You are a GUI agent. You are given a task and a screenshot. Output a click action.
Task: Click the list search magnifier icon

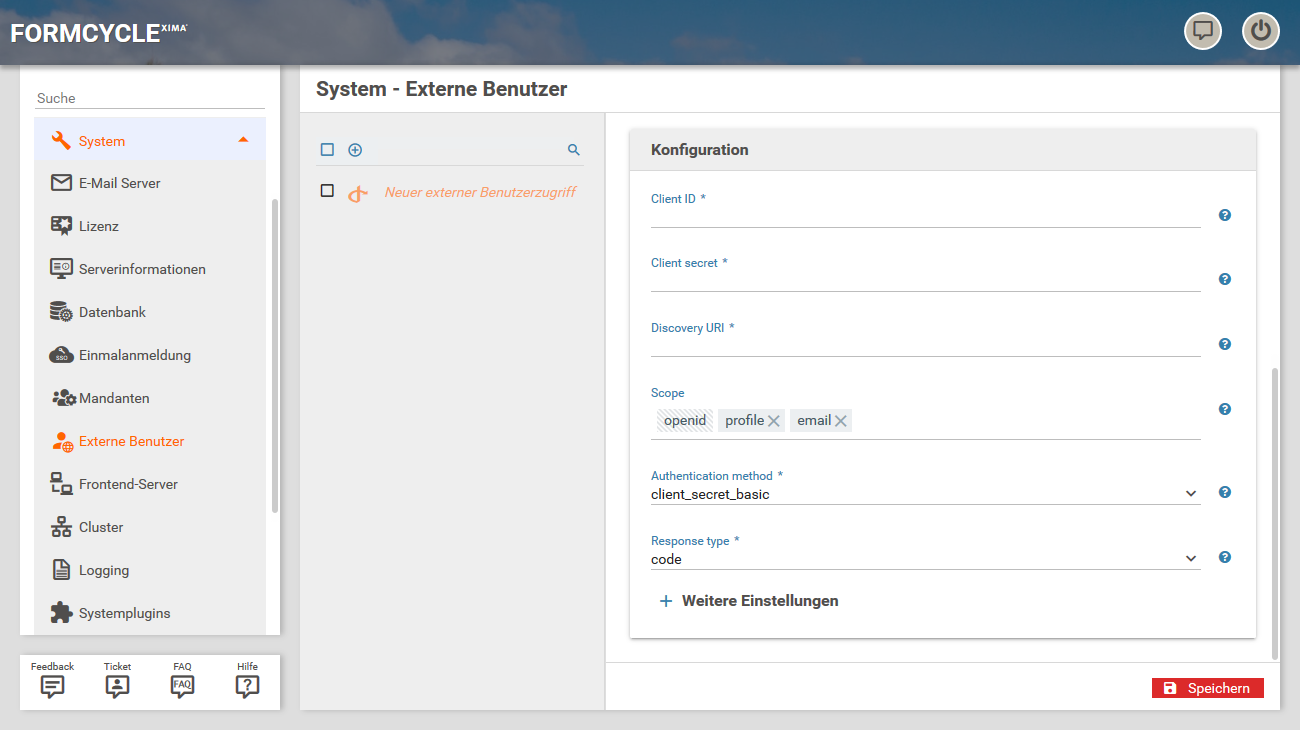click(x=574, y=150)
